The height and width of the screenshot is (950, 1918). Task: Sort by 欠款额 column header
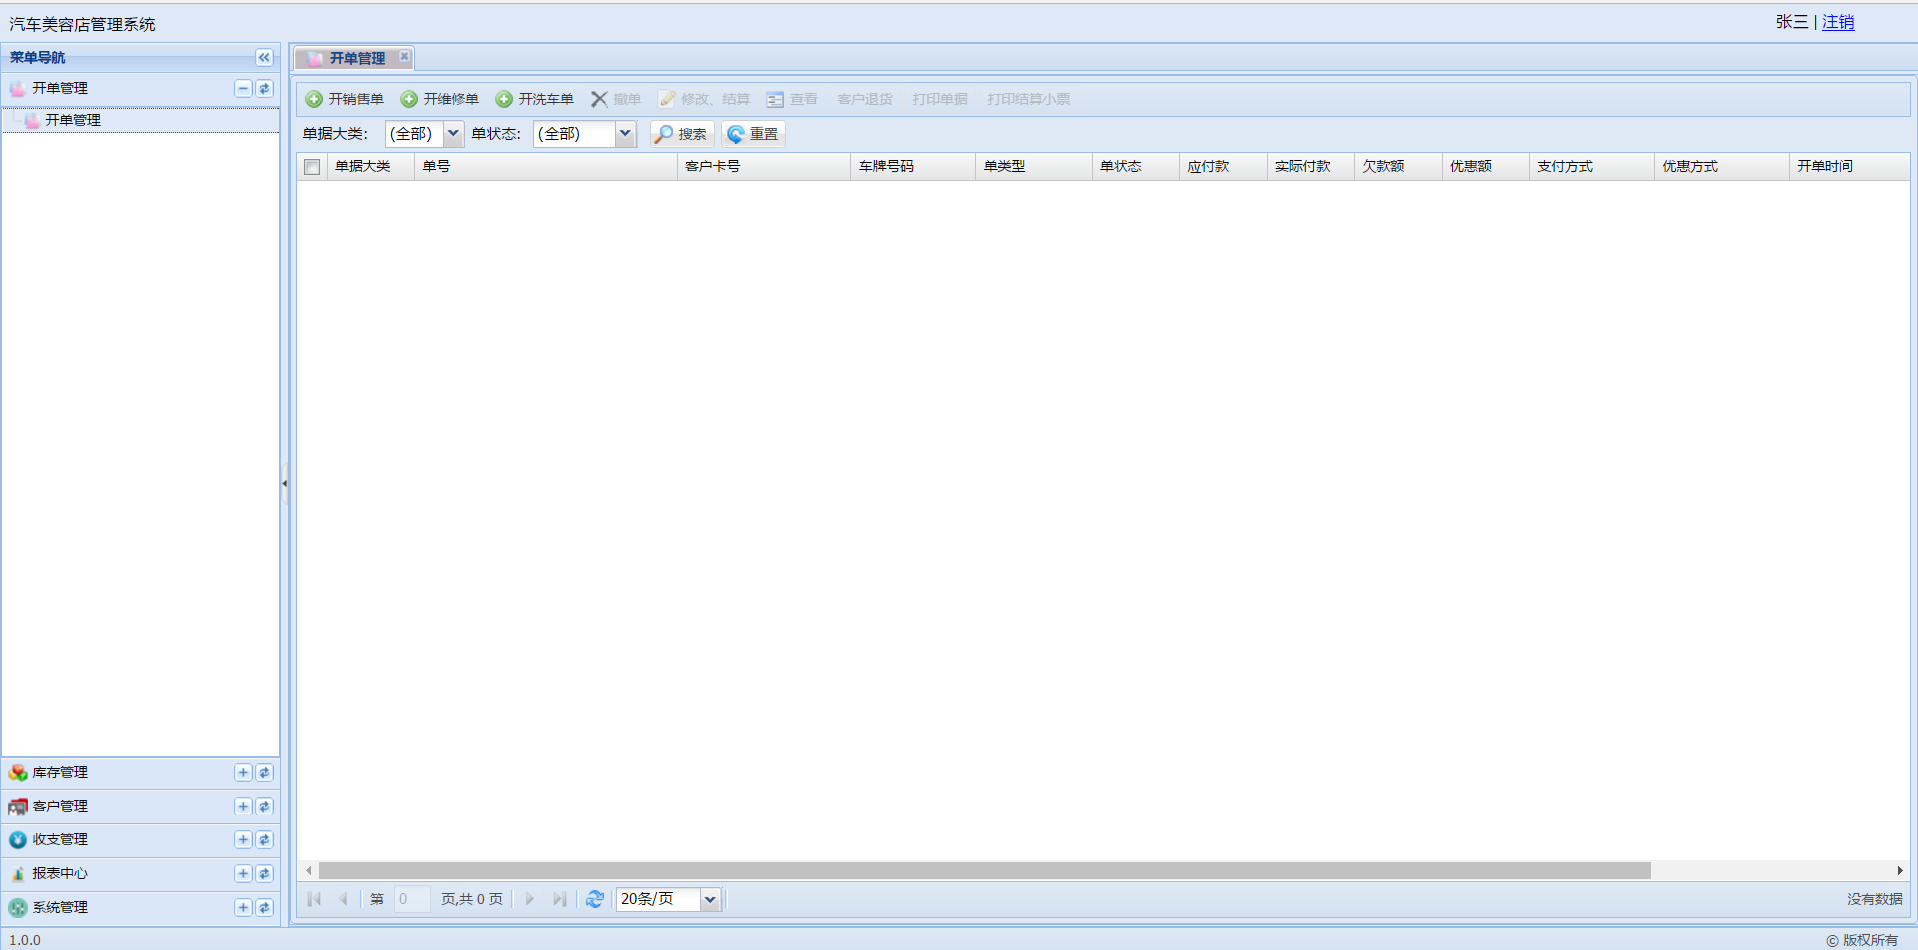point(1398,167)
